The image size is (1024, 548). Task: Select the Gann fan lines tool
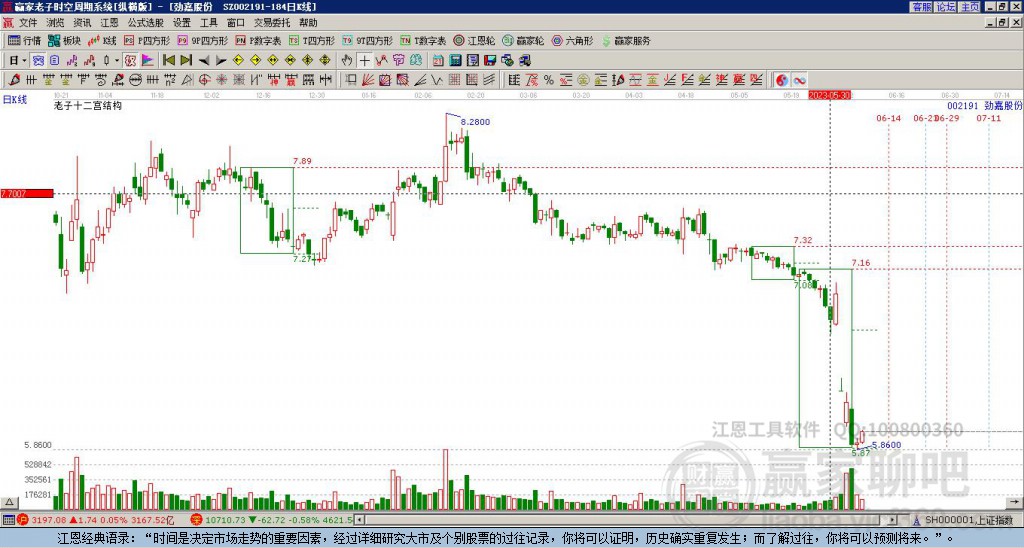pyautogui.click(x=368, y=80)
